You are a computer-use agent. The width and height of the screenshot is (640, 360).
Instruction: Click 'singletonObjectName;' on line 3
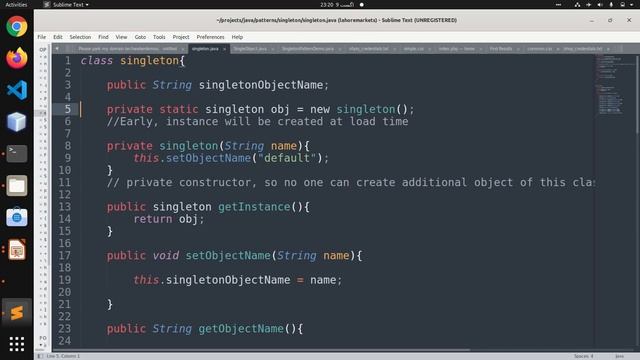tap(264, 85)
